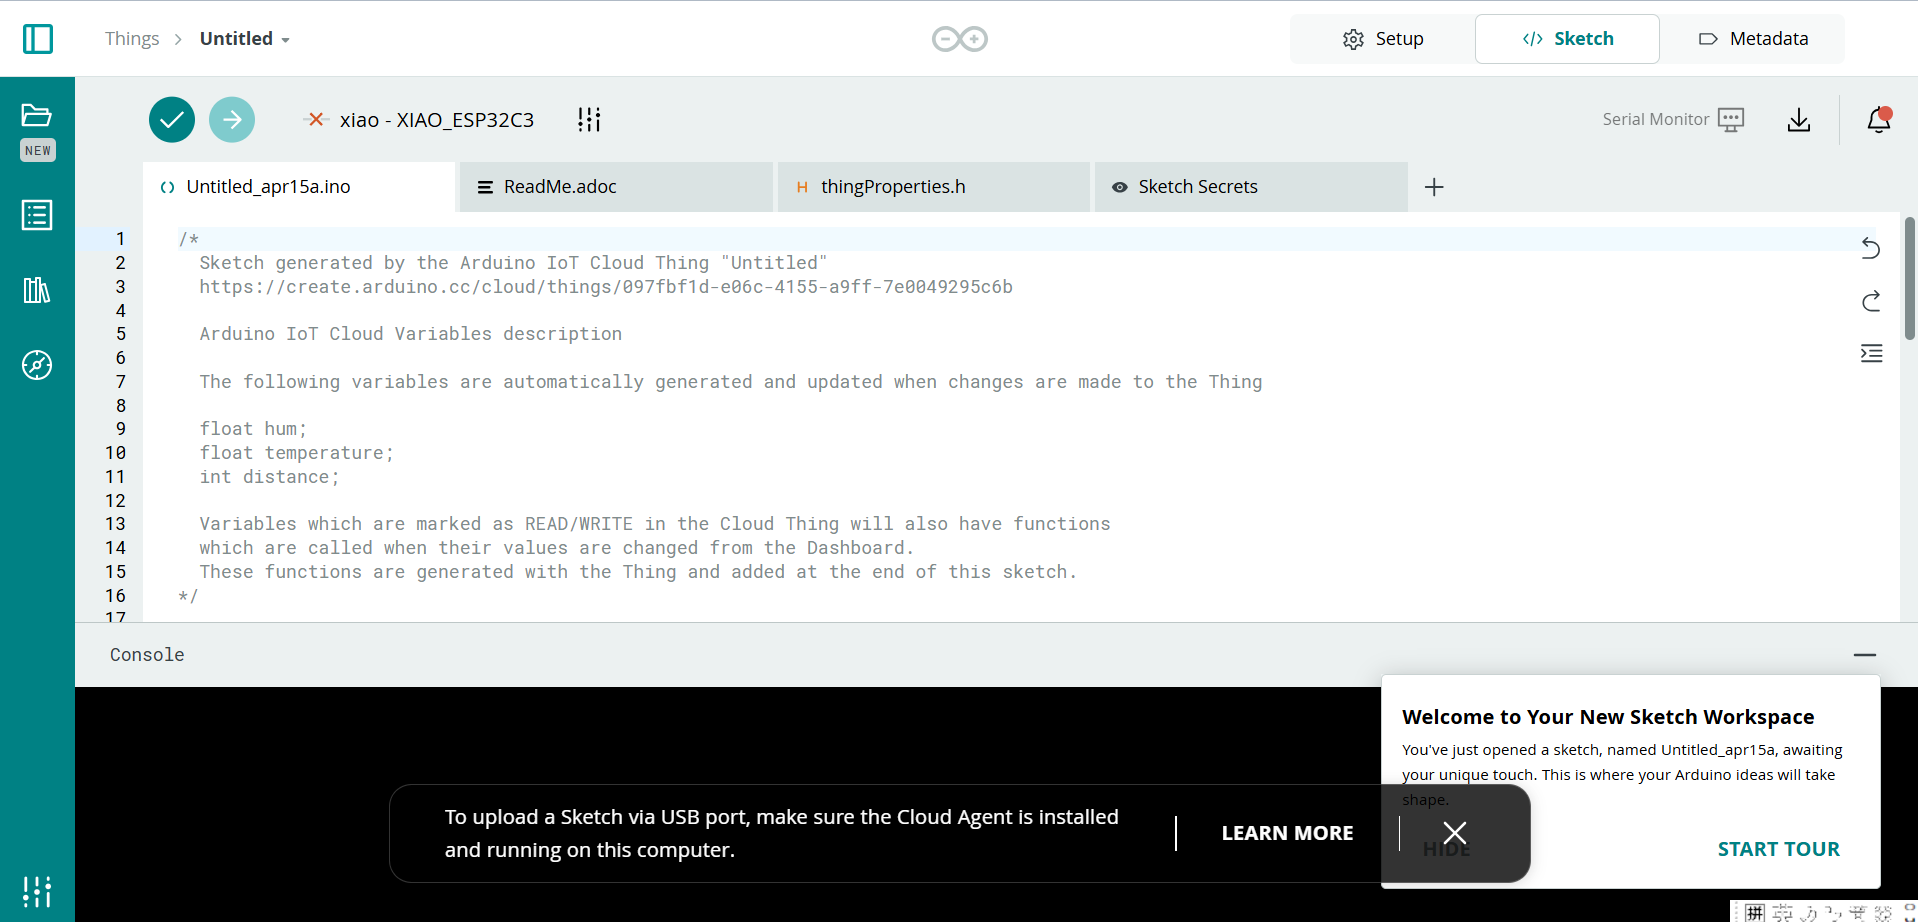Click the editor vertical scrollbar
This screenshot has height=922, width=1918.
(x=1909, y=279)
